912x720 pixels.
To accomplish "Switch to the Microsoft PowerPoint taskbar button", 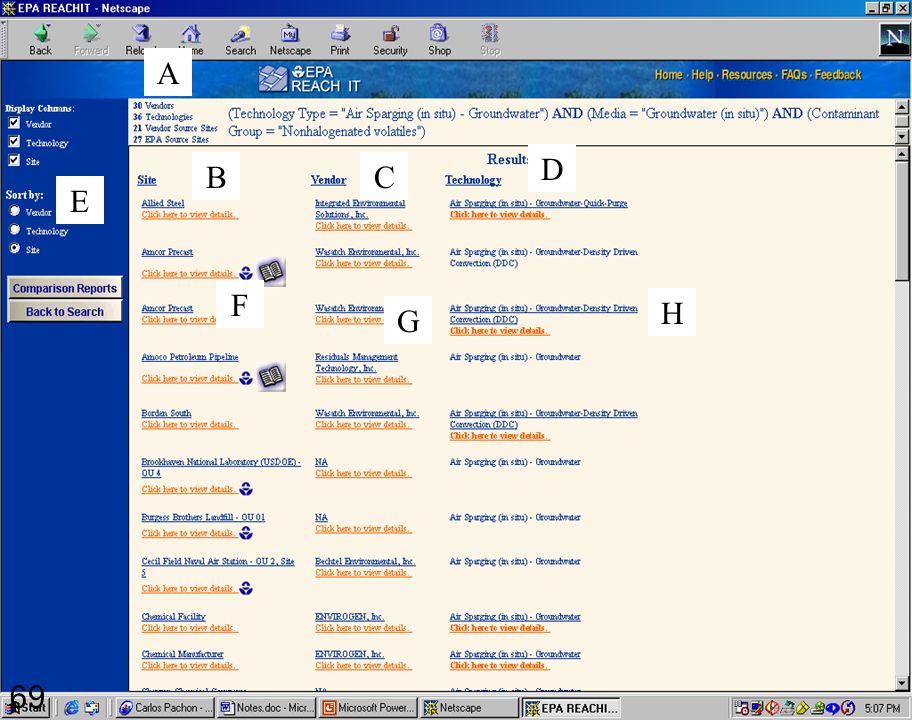I will (x=369, y=708).
